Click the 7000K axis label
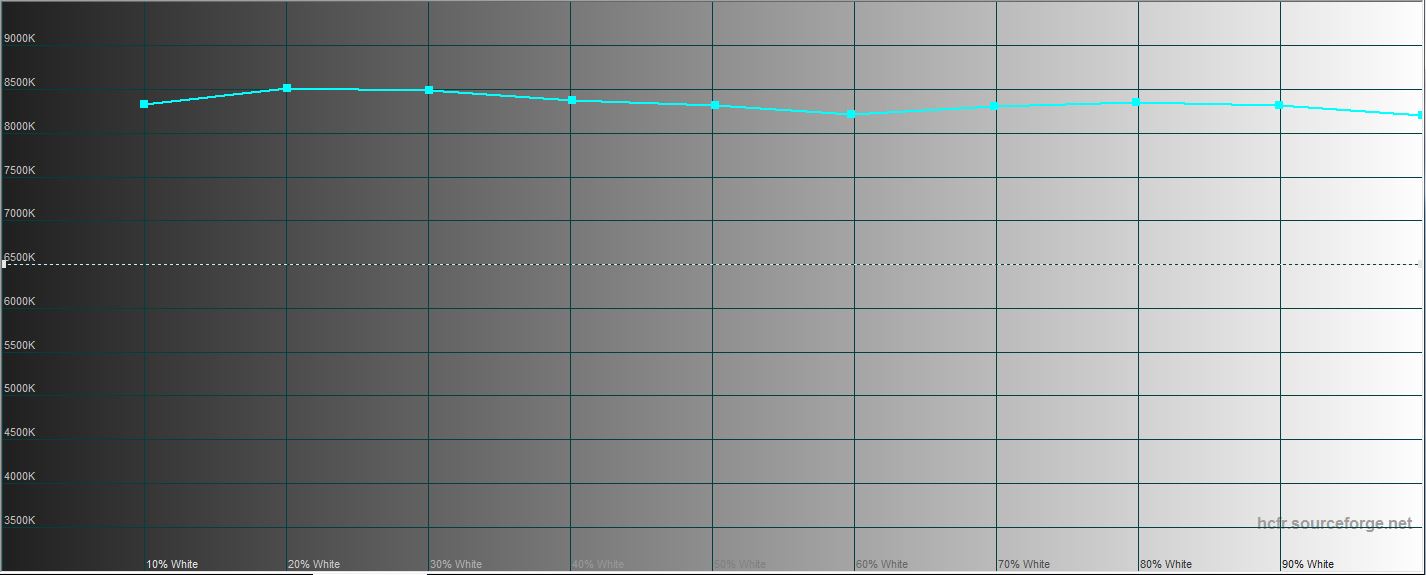The width and height of the screenshot is (1426, 575). pyautogui.click(x=20, y=214)
